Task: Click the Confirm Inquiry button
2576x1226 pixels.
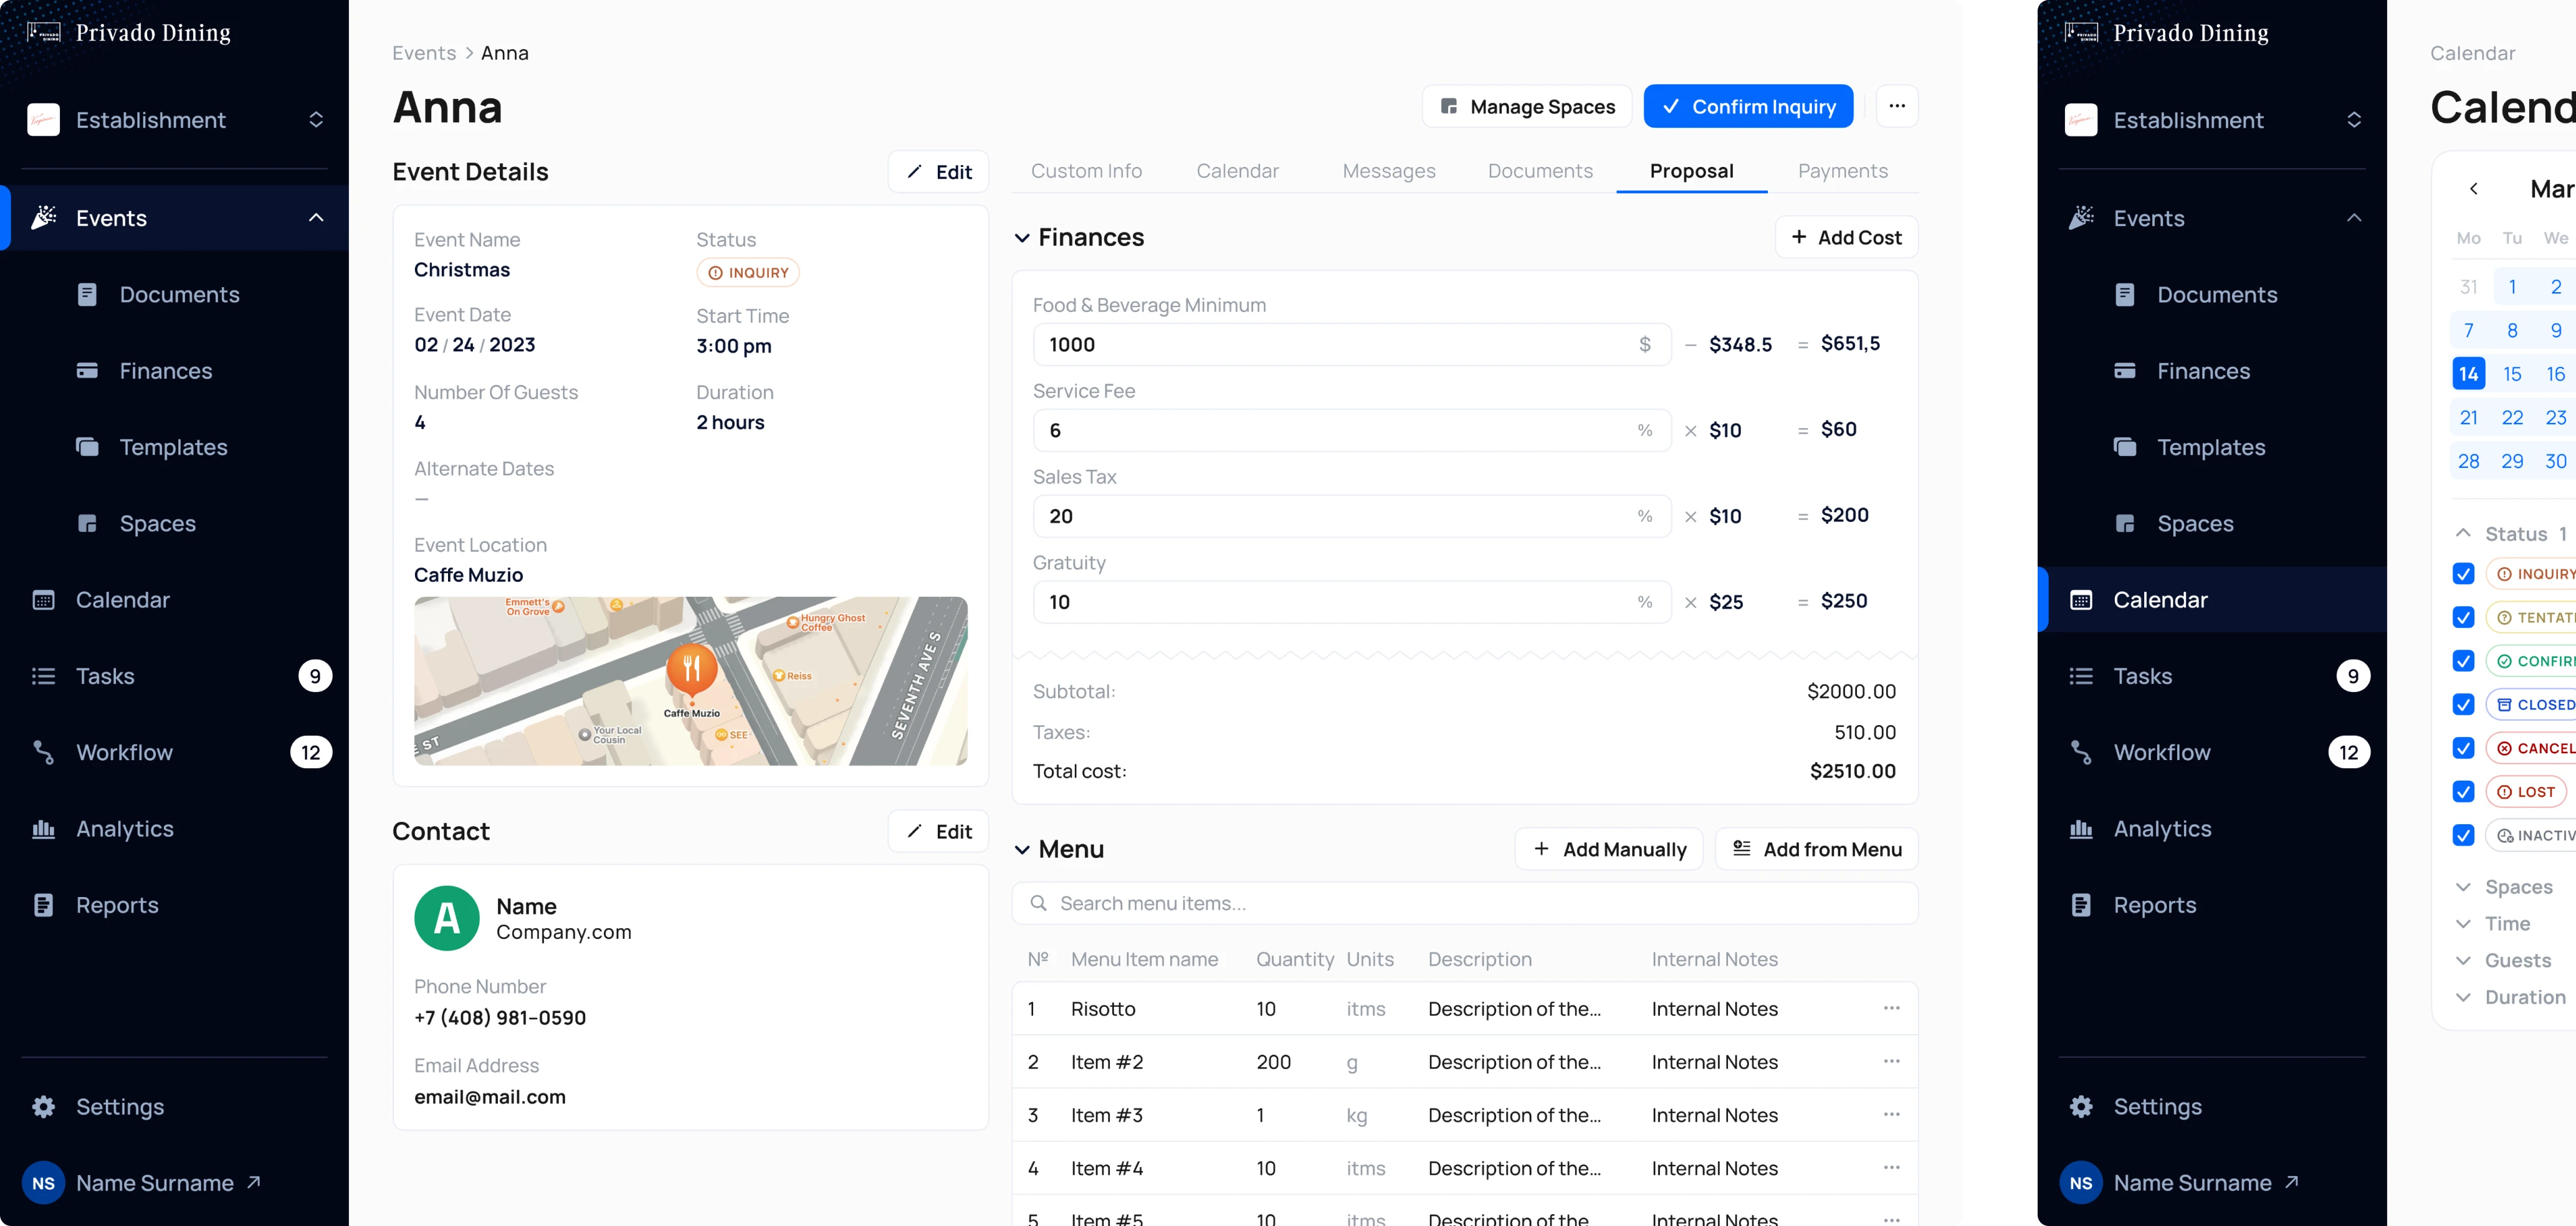Action: (1748, 106)
